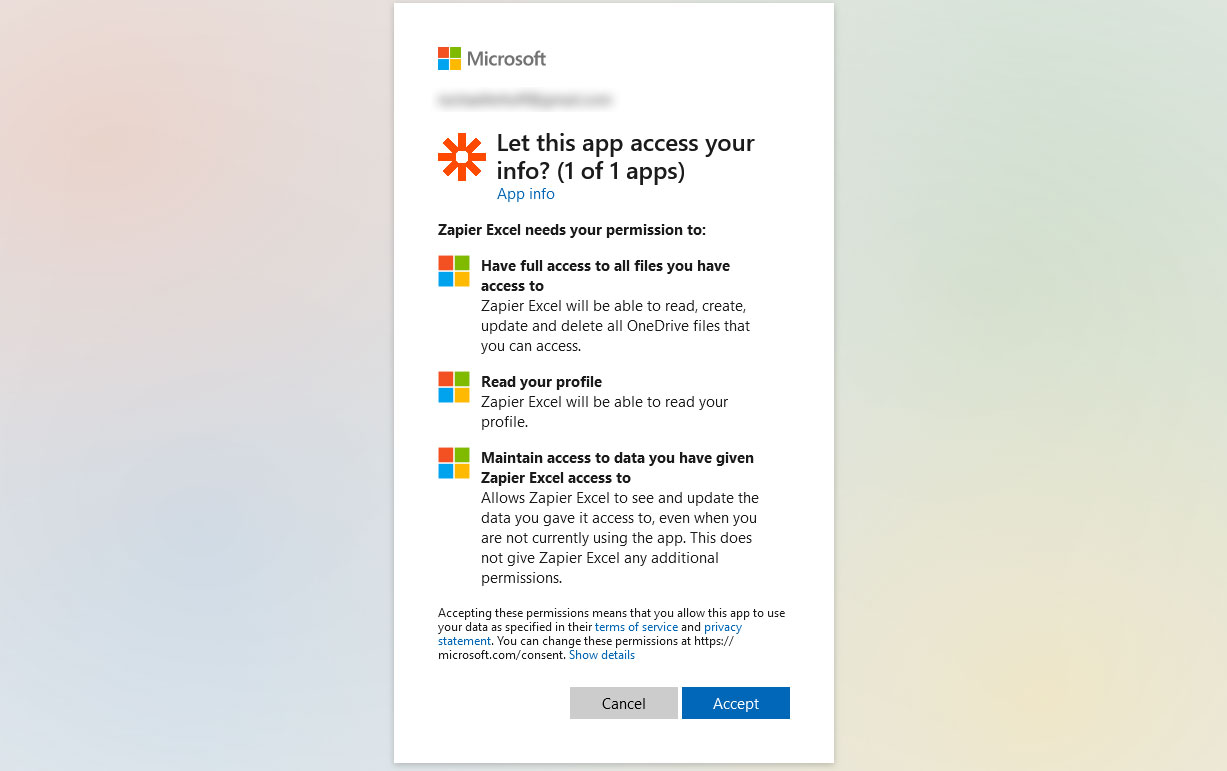Open the App info link
Image resolution: width=1227 pixels, height=771 pixels.
pos(526,194)
